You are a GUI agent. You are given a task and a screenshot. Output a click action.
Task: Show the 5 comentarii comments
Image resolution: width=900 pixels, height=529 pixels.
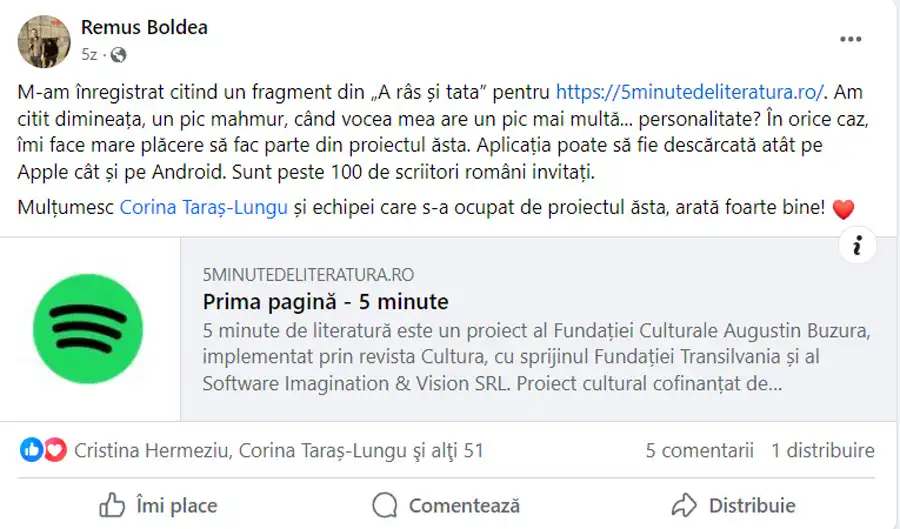pyautogui.click(x=699, y=451)
